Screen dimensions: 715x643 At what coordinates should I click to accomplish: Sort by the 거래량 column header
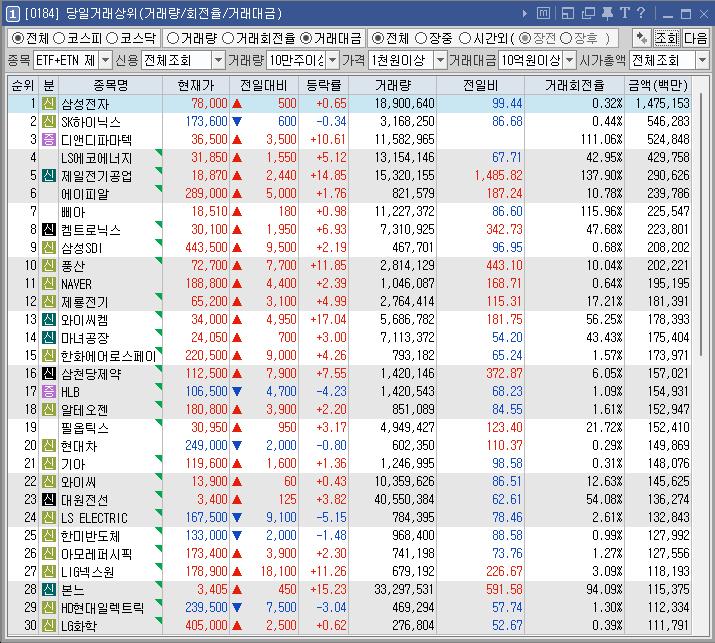pos(392,85)
